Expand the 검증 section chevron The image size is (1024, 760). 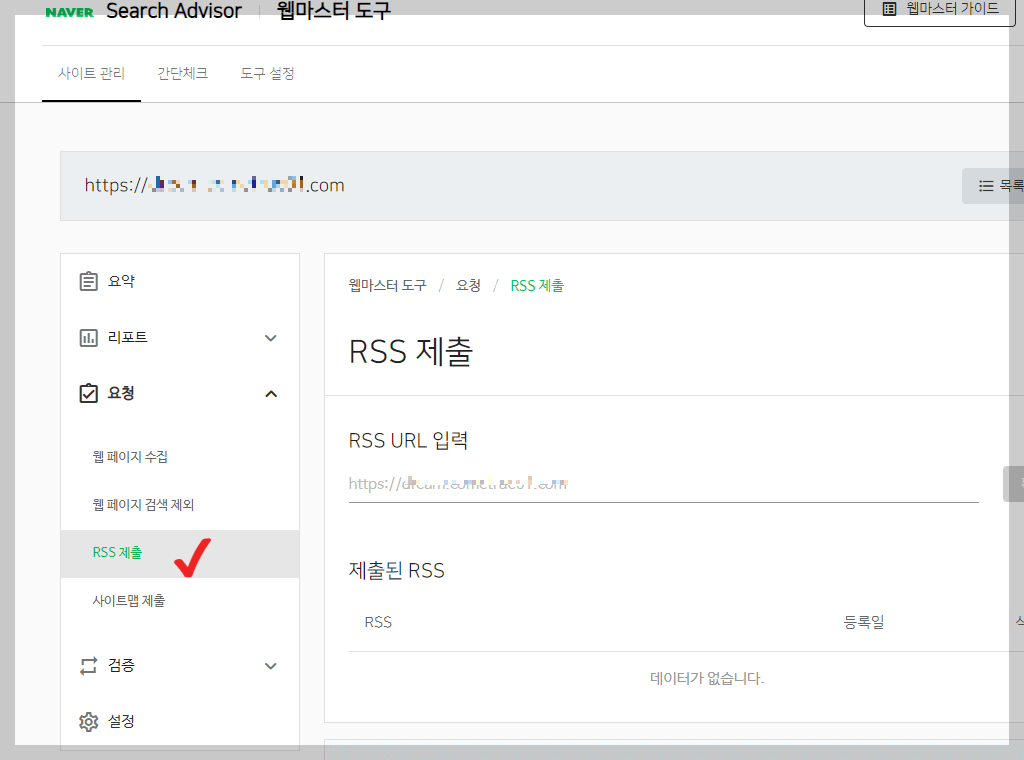(270, 665)
